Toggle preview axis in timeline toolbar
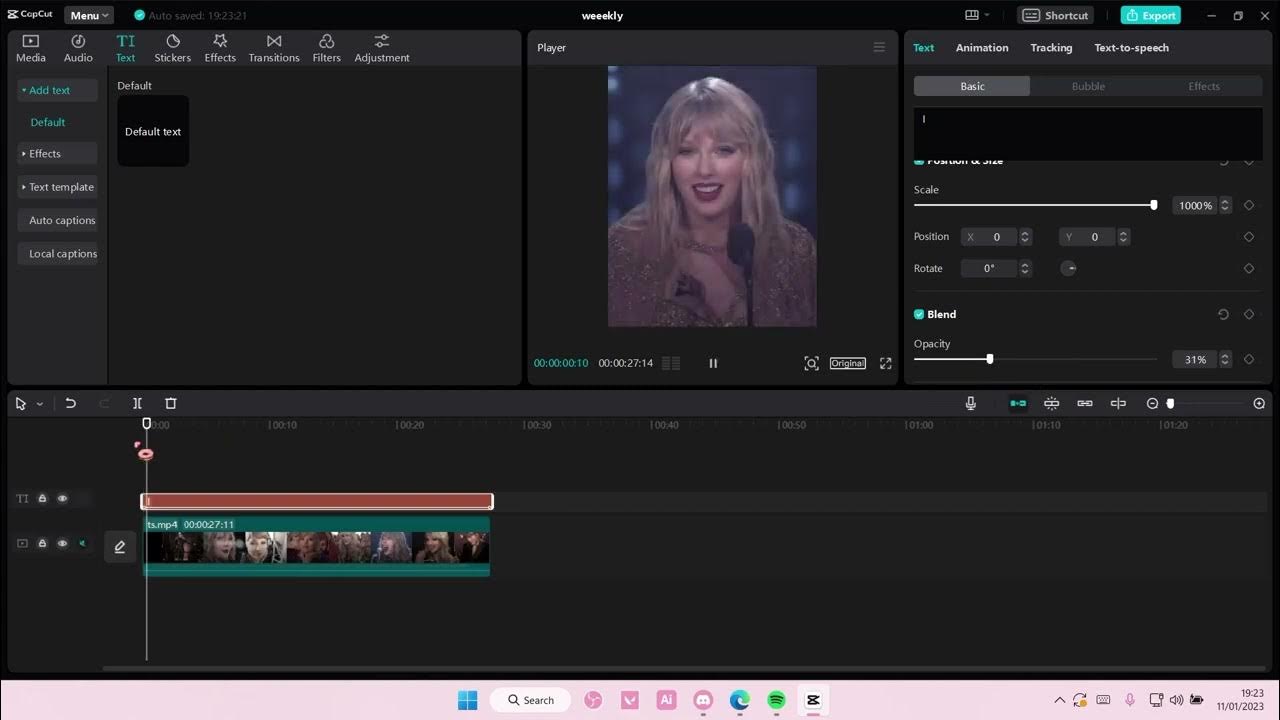The width and height of the screenshot is (1280, 720). click(1118, 403)
